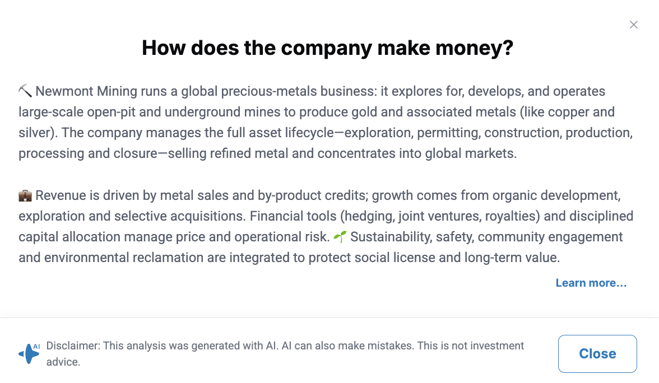This screenshot has height=383, width=659.
Task: Click the outlined Close button
Action: 597,354
